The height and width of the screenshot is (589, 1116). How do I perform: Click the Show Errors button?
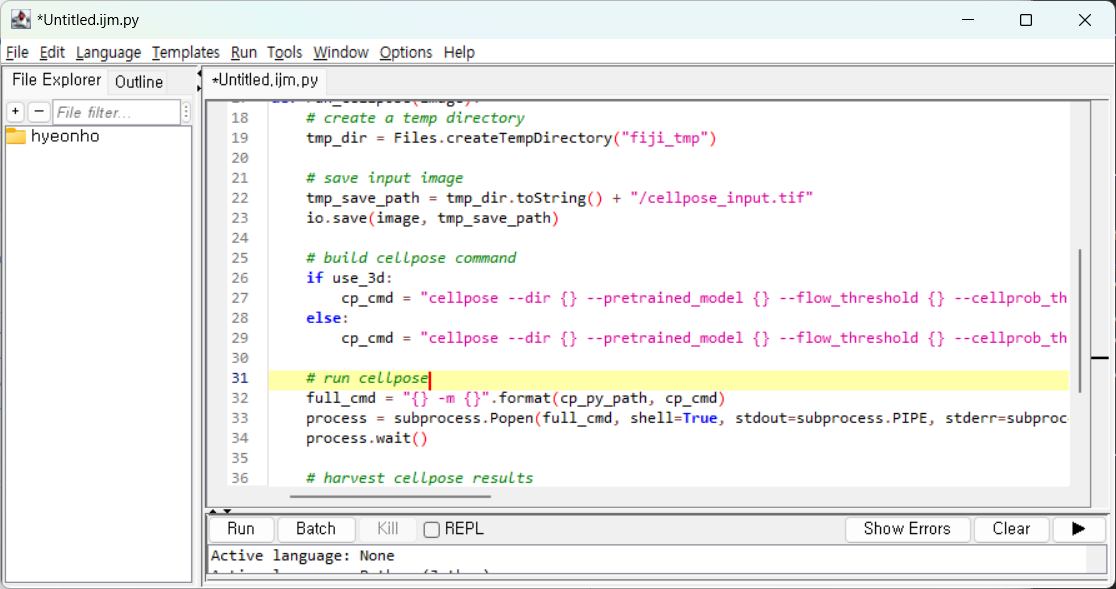pyautogui.click(x=907, y=529)
